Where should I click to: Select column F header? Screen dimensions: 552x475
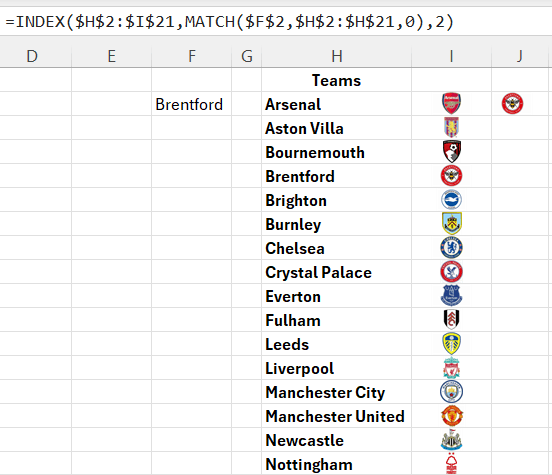pos(192,56)
